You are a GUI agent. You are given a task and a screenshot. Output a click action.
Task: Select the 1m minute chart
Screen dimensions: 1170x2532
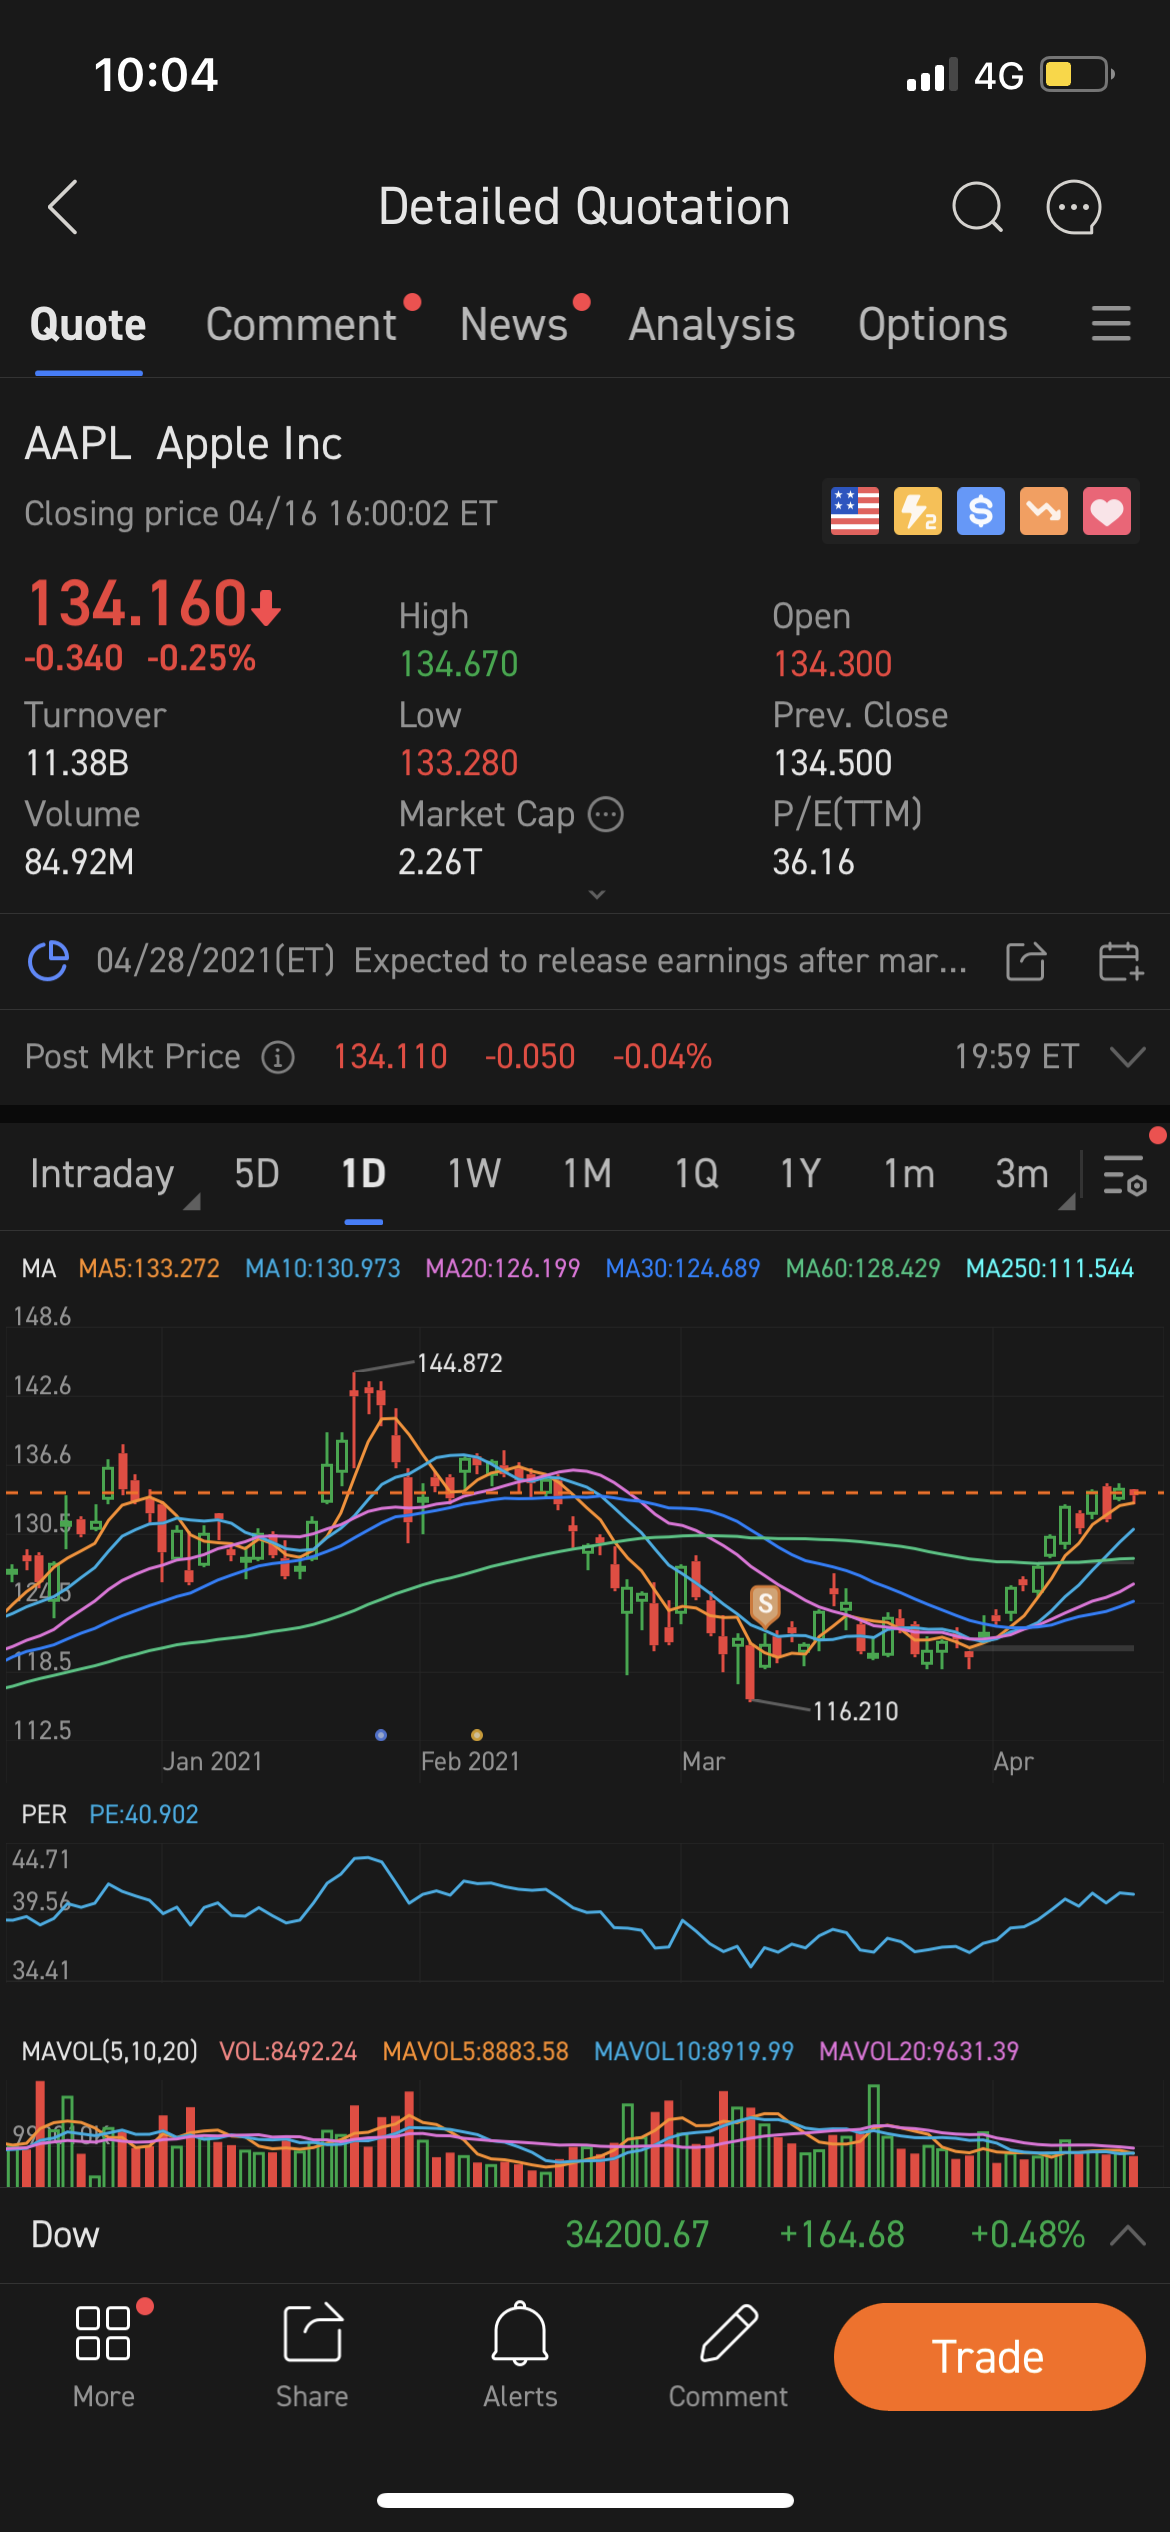point(909,1174)
